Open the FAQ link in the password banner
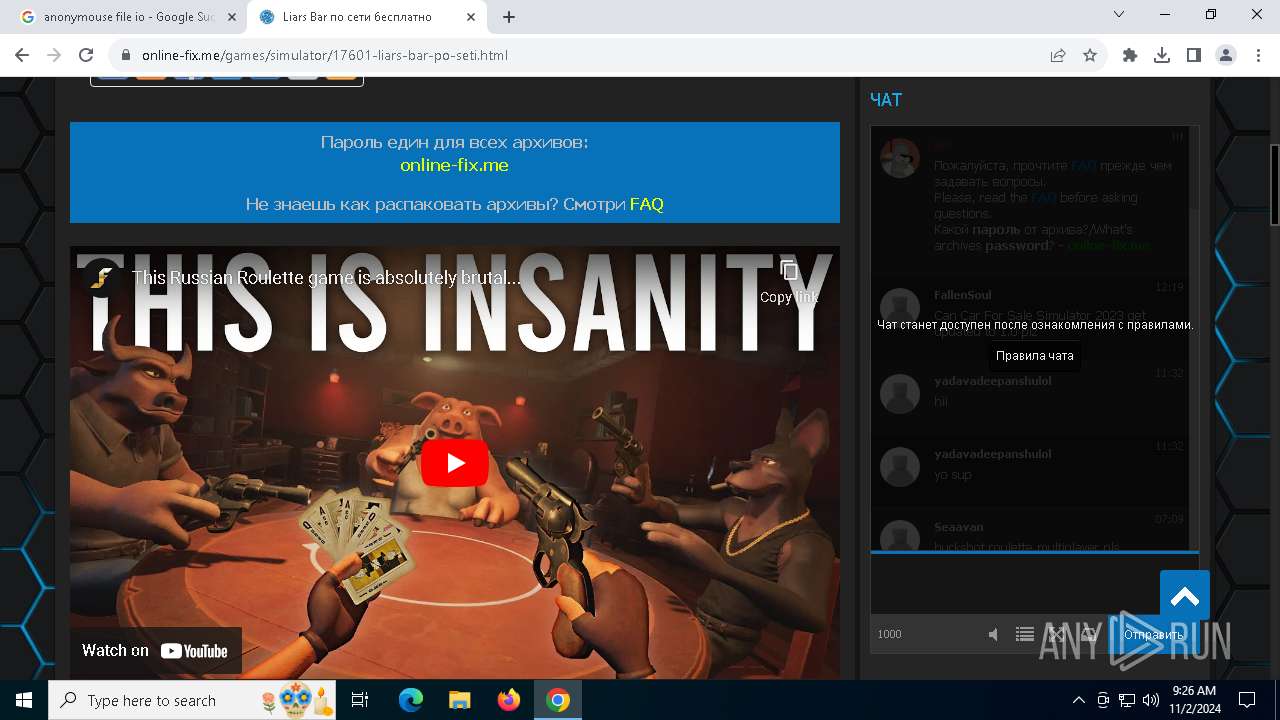This screenshot has width=1280, height=720. click(647, 204)
